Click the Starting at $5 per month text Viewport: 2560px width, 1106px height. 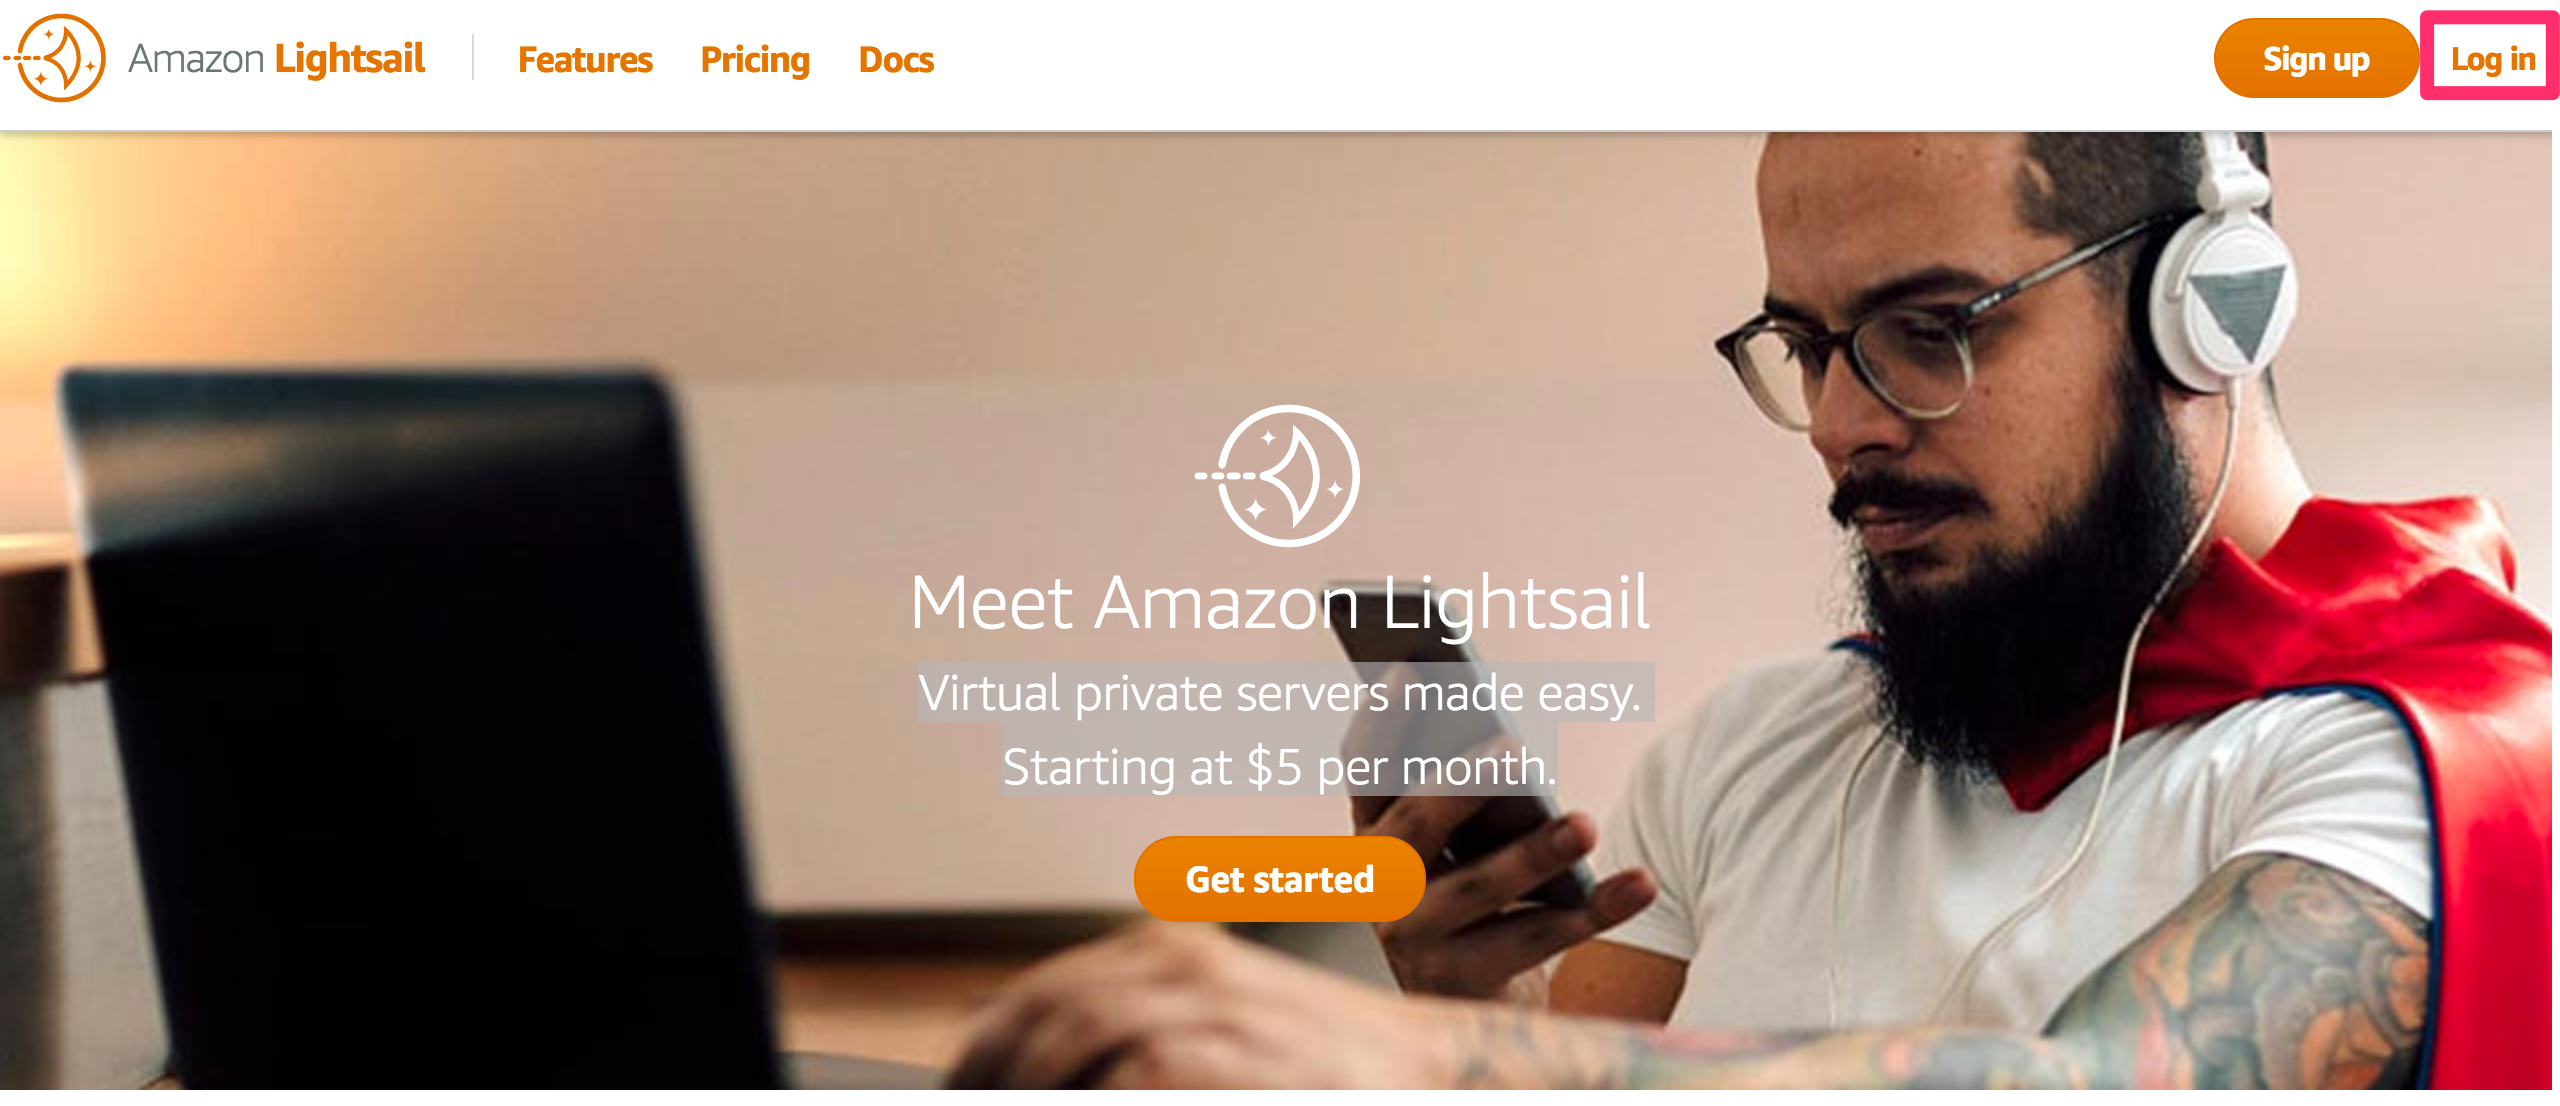pyautogui.click(x=1280, y=767)
